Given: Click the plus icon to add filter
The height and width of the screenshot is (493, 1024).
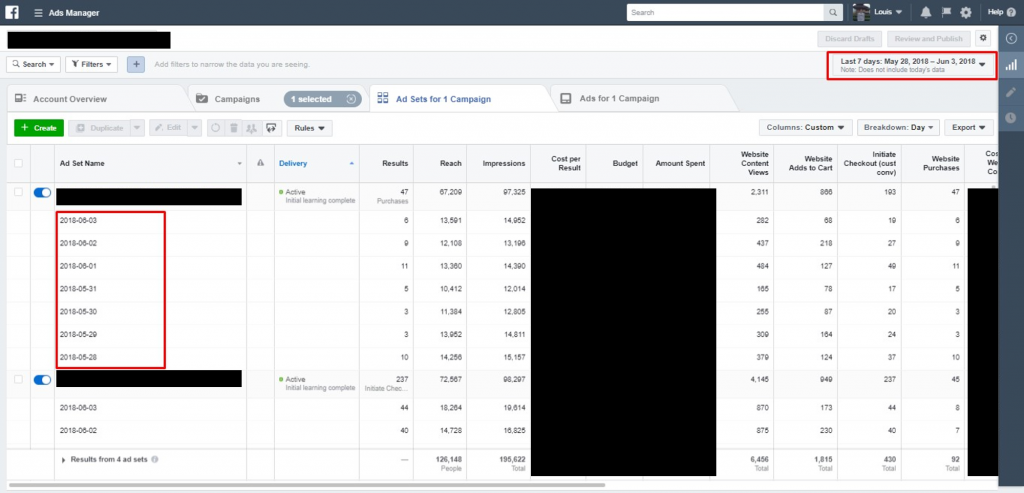Looking at the screenshot, I should coord(136,65).
